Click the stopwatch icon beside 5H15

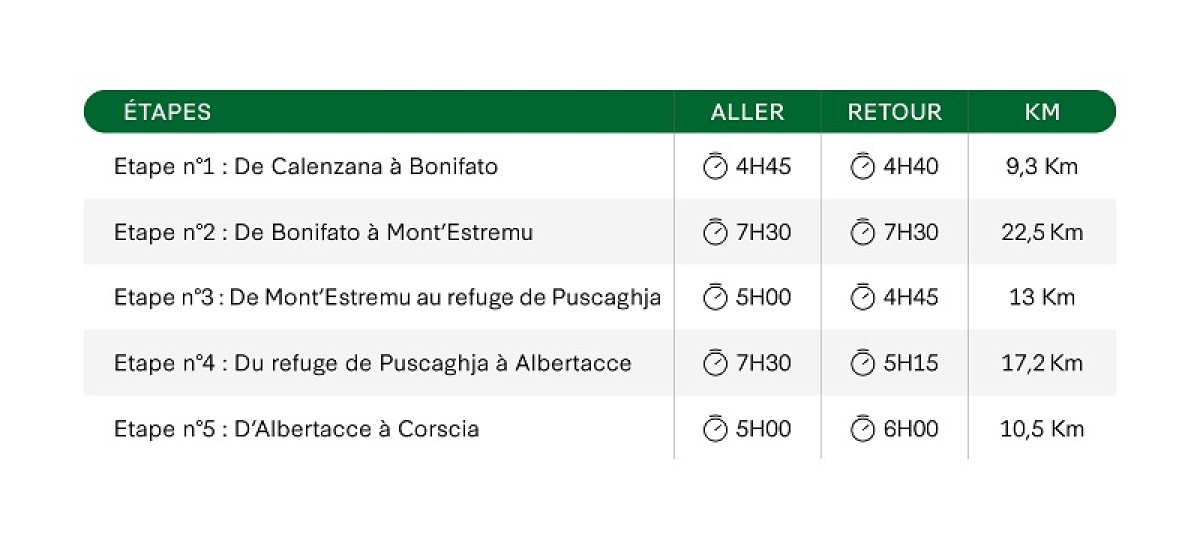pyautogui.click(x=862, y=363)
